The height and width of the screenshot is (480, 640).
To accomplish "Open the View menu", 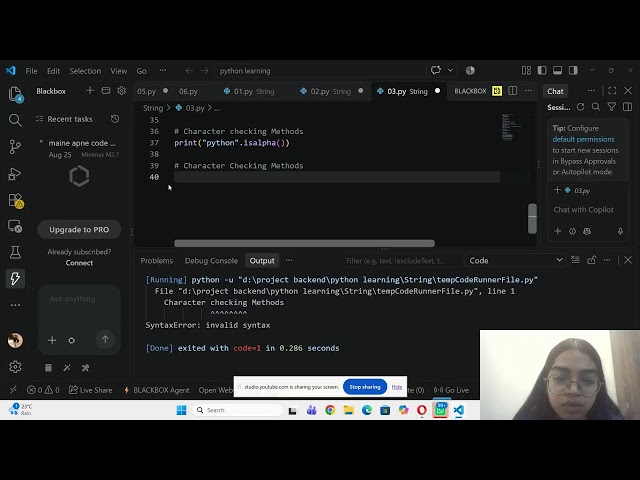I will click(118, 71).
